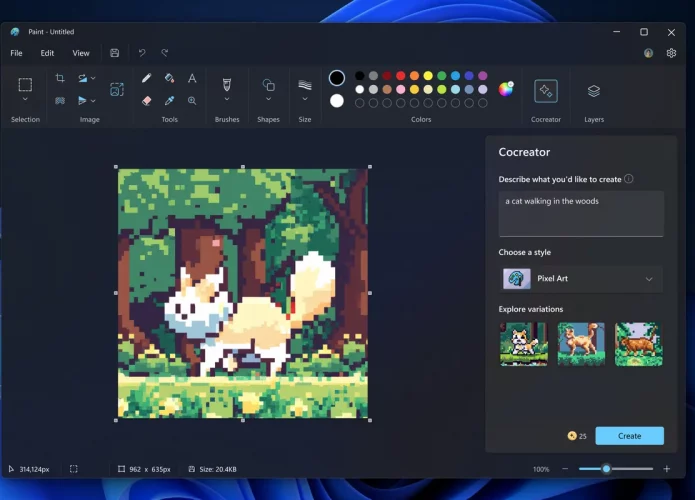The width and height of the screenshot is (695, 500).
Task: Click the first empty custom color slot
Action: 359,103
